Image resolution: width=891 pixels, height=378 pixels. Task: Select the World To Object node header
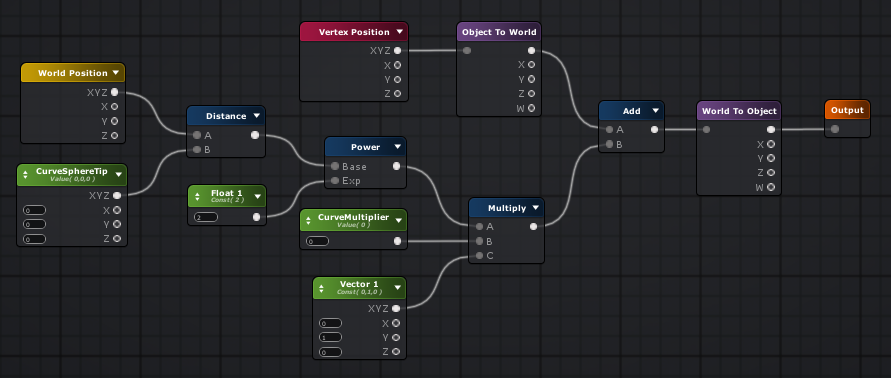739,111
